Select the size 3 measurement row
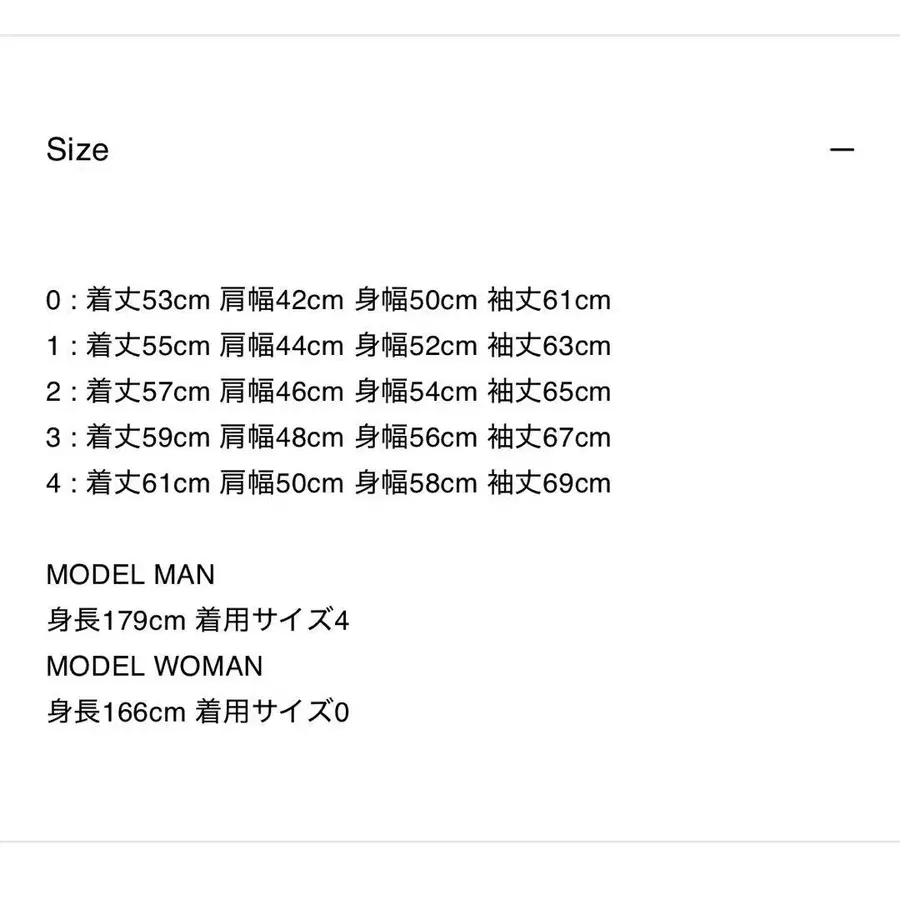 (330, 437)
